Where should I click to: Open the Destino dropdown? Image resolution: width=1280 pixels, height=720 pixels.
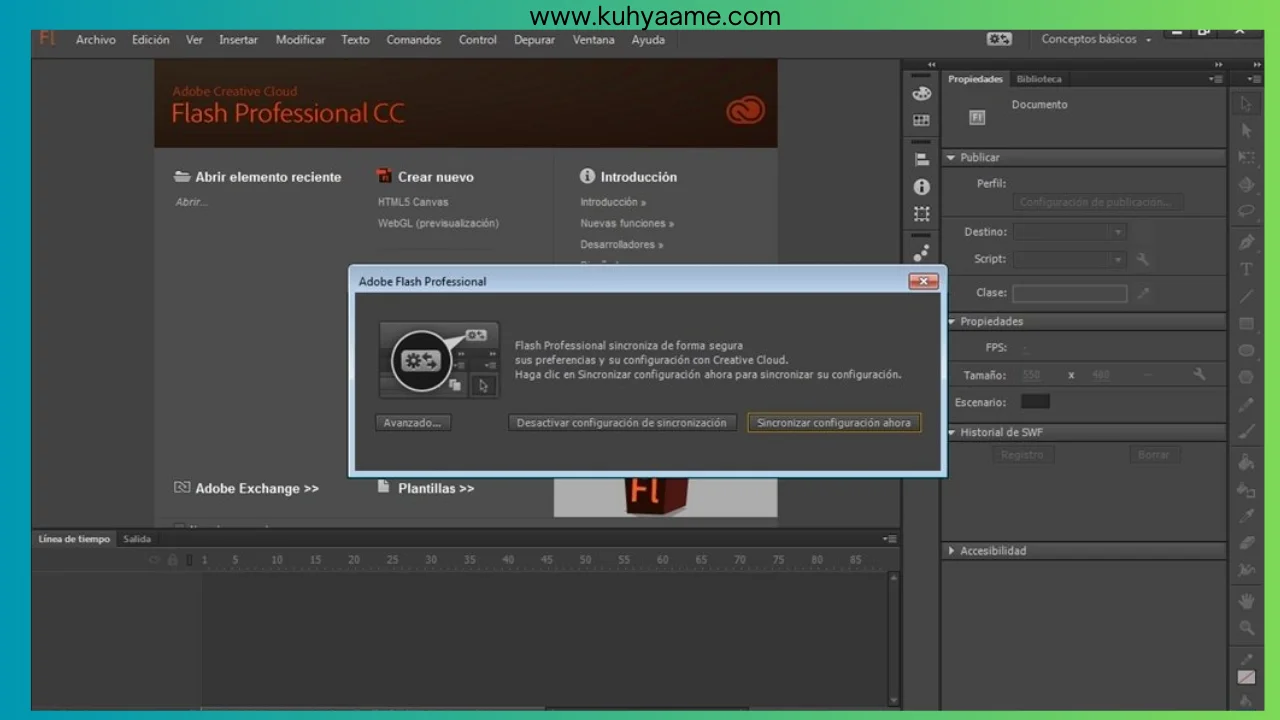tap(1069, 231)
